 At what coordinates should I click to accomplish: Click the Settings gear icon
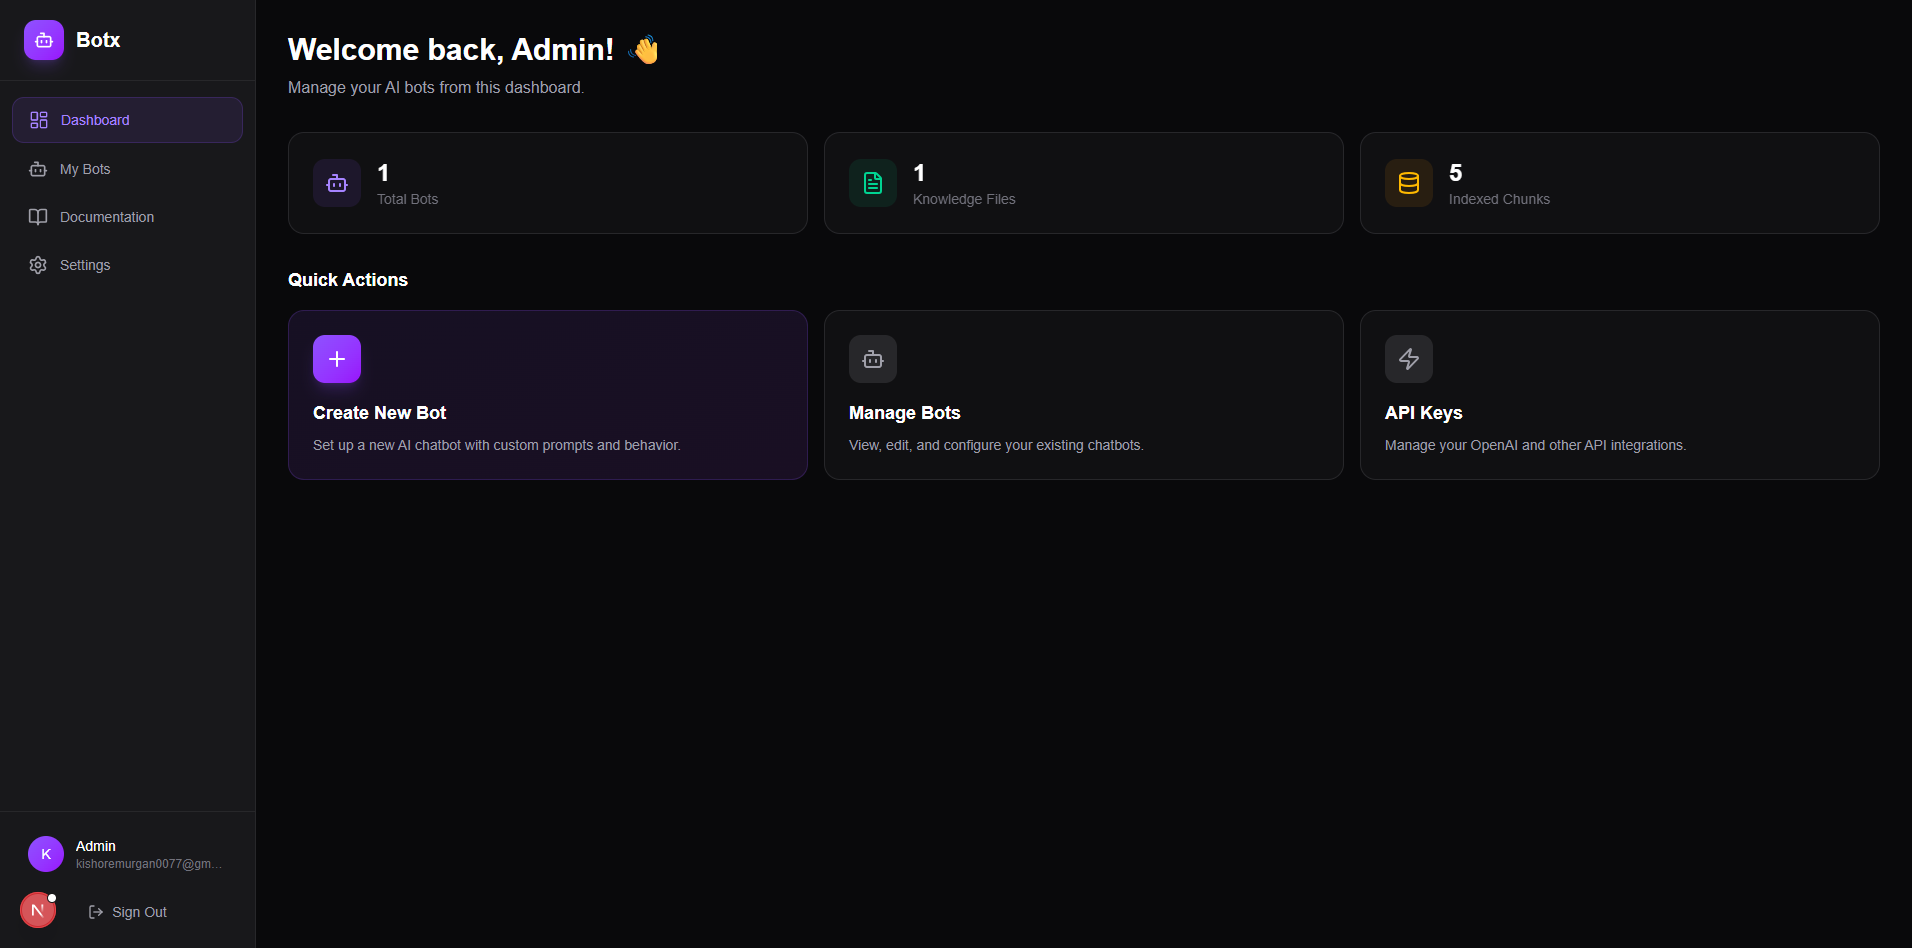click(38, 264)
